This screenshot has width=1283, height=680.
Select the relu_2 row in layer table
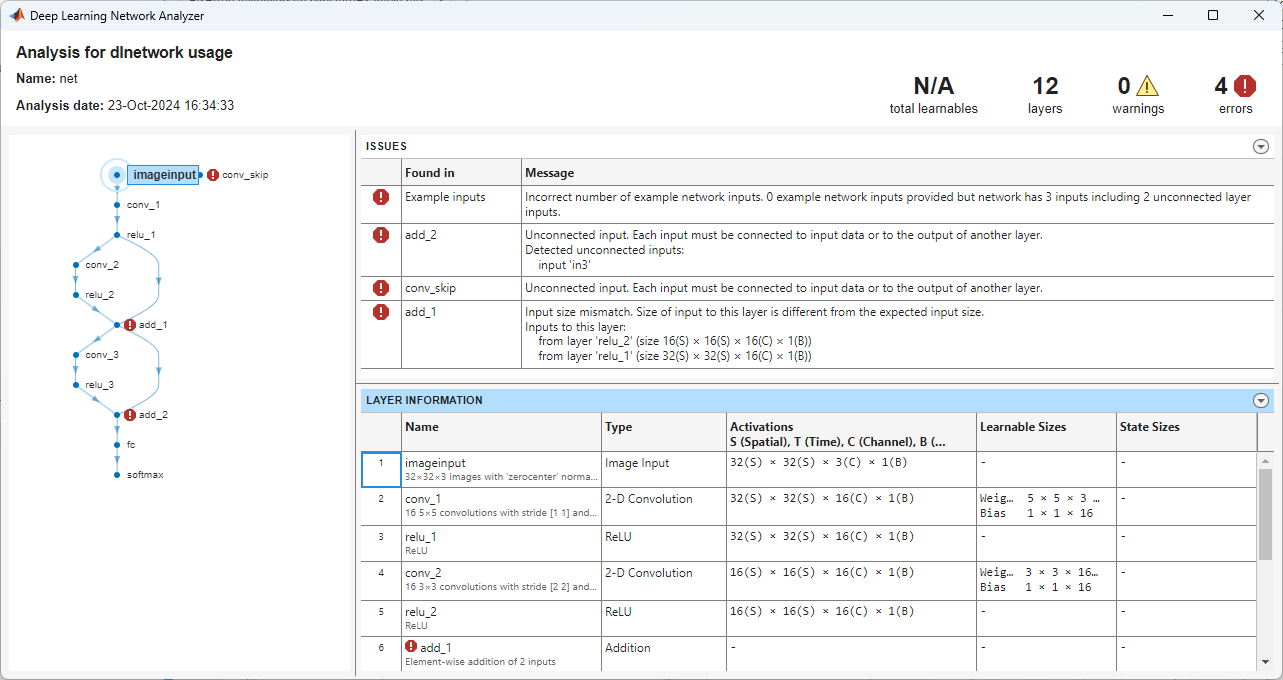point(500,618)
